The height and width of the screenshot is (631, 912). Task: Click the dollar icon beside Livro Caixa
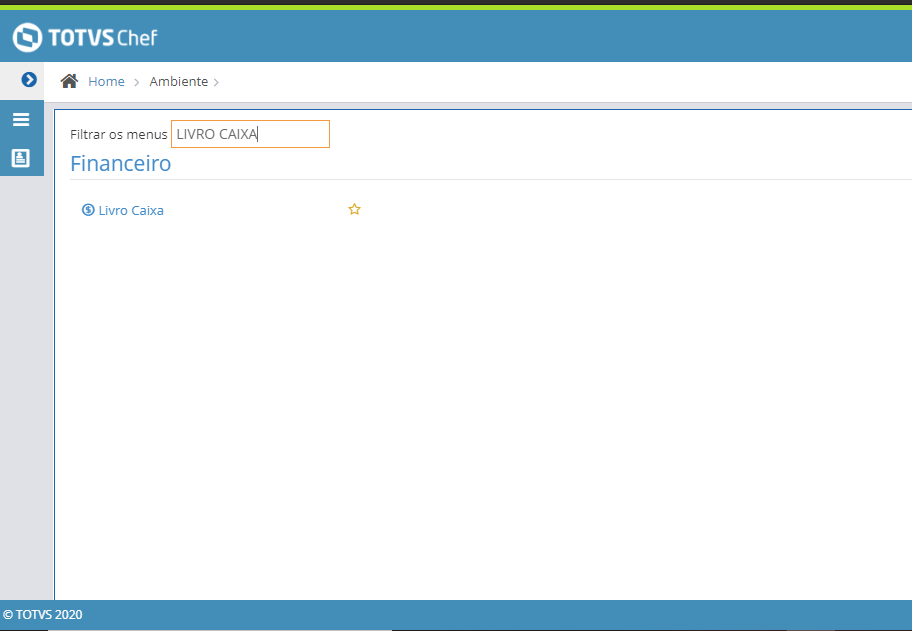88,210
